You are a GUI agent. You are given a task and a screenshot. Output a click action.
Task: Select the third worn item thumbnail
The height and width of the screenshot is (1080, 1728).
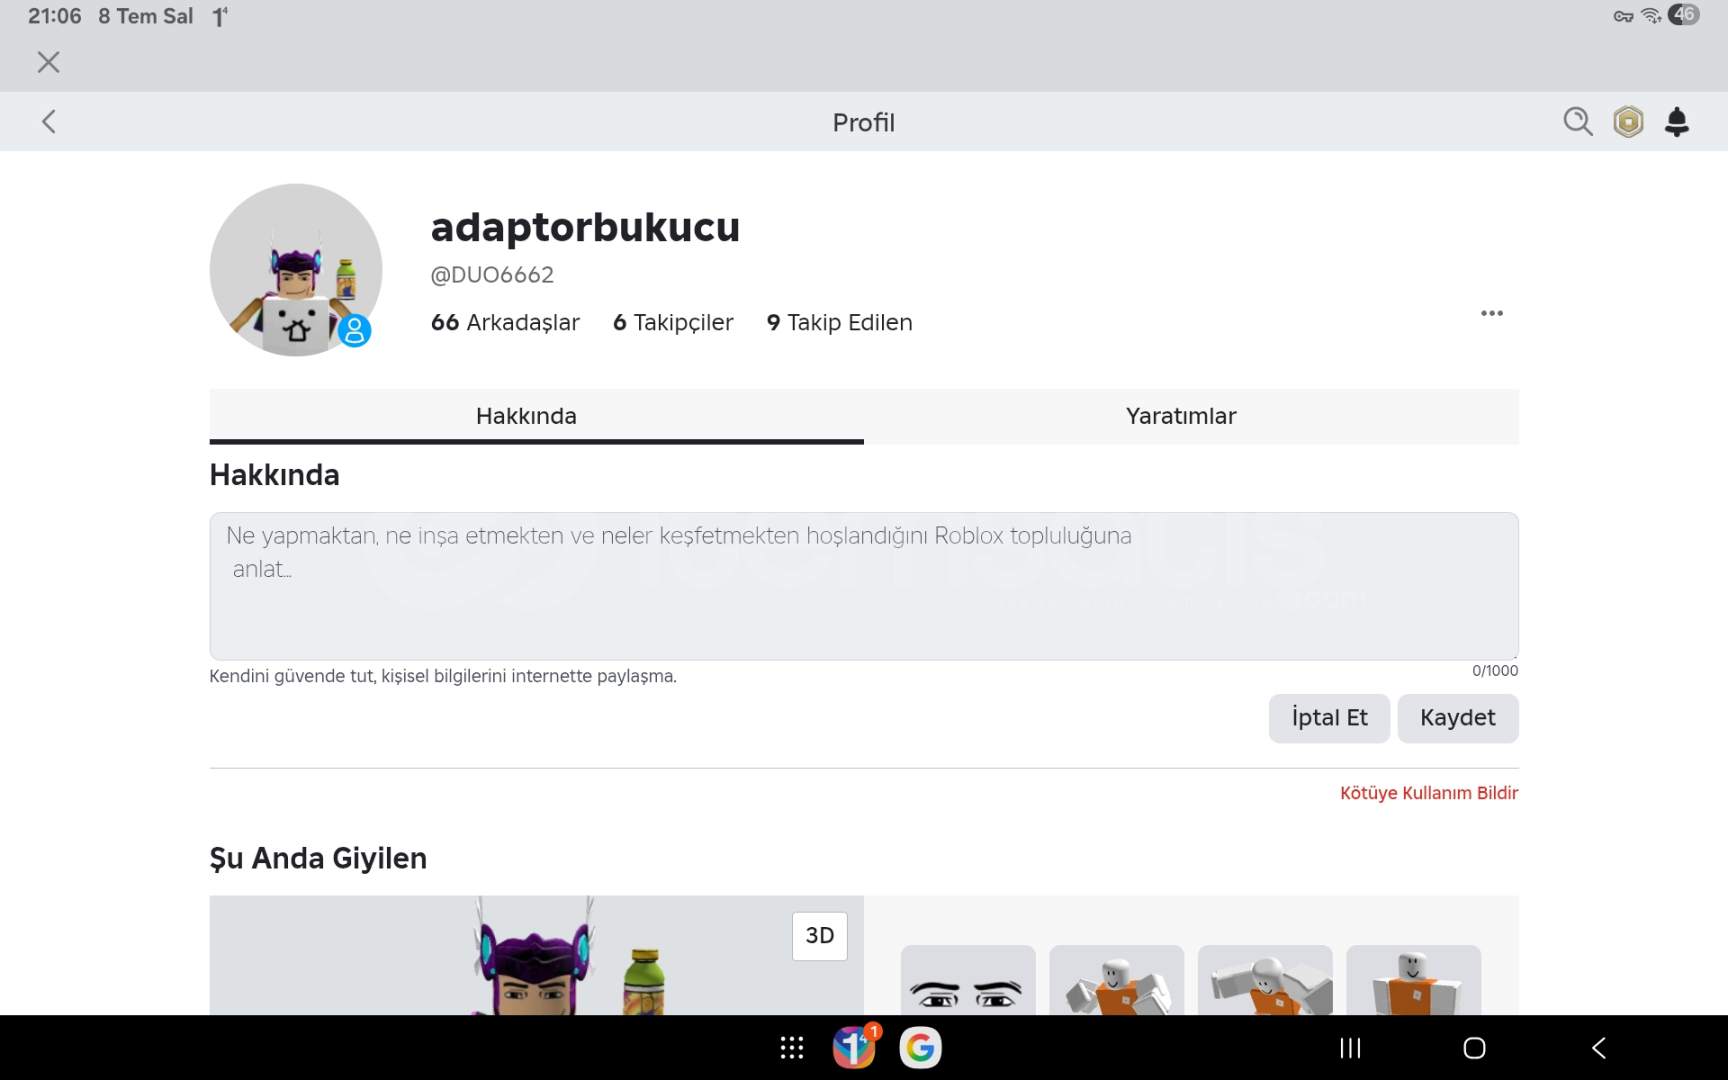click(1264, 980)
